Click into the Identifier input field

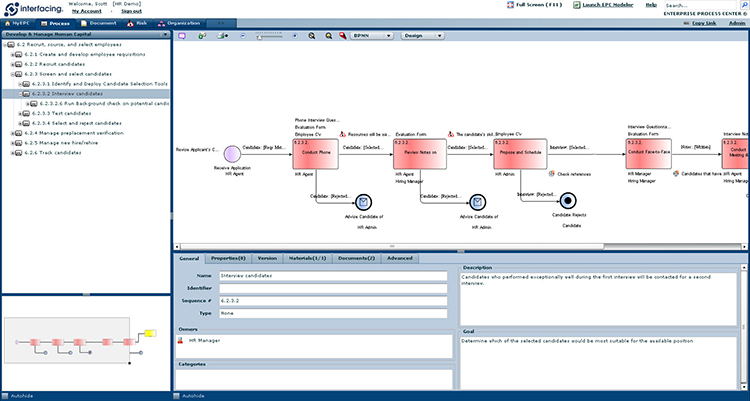(333, 289)
